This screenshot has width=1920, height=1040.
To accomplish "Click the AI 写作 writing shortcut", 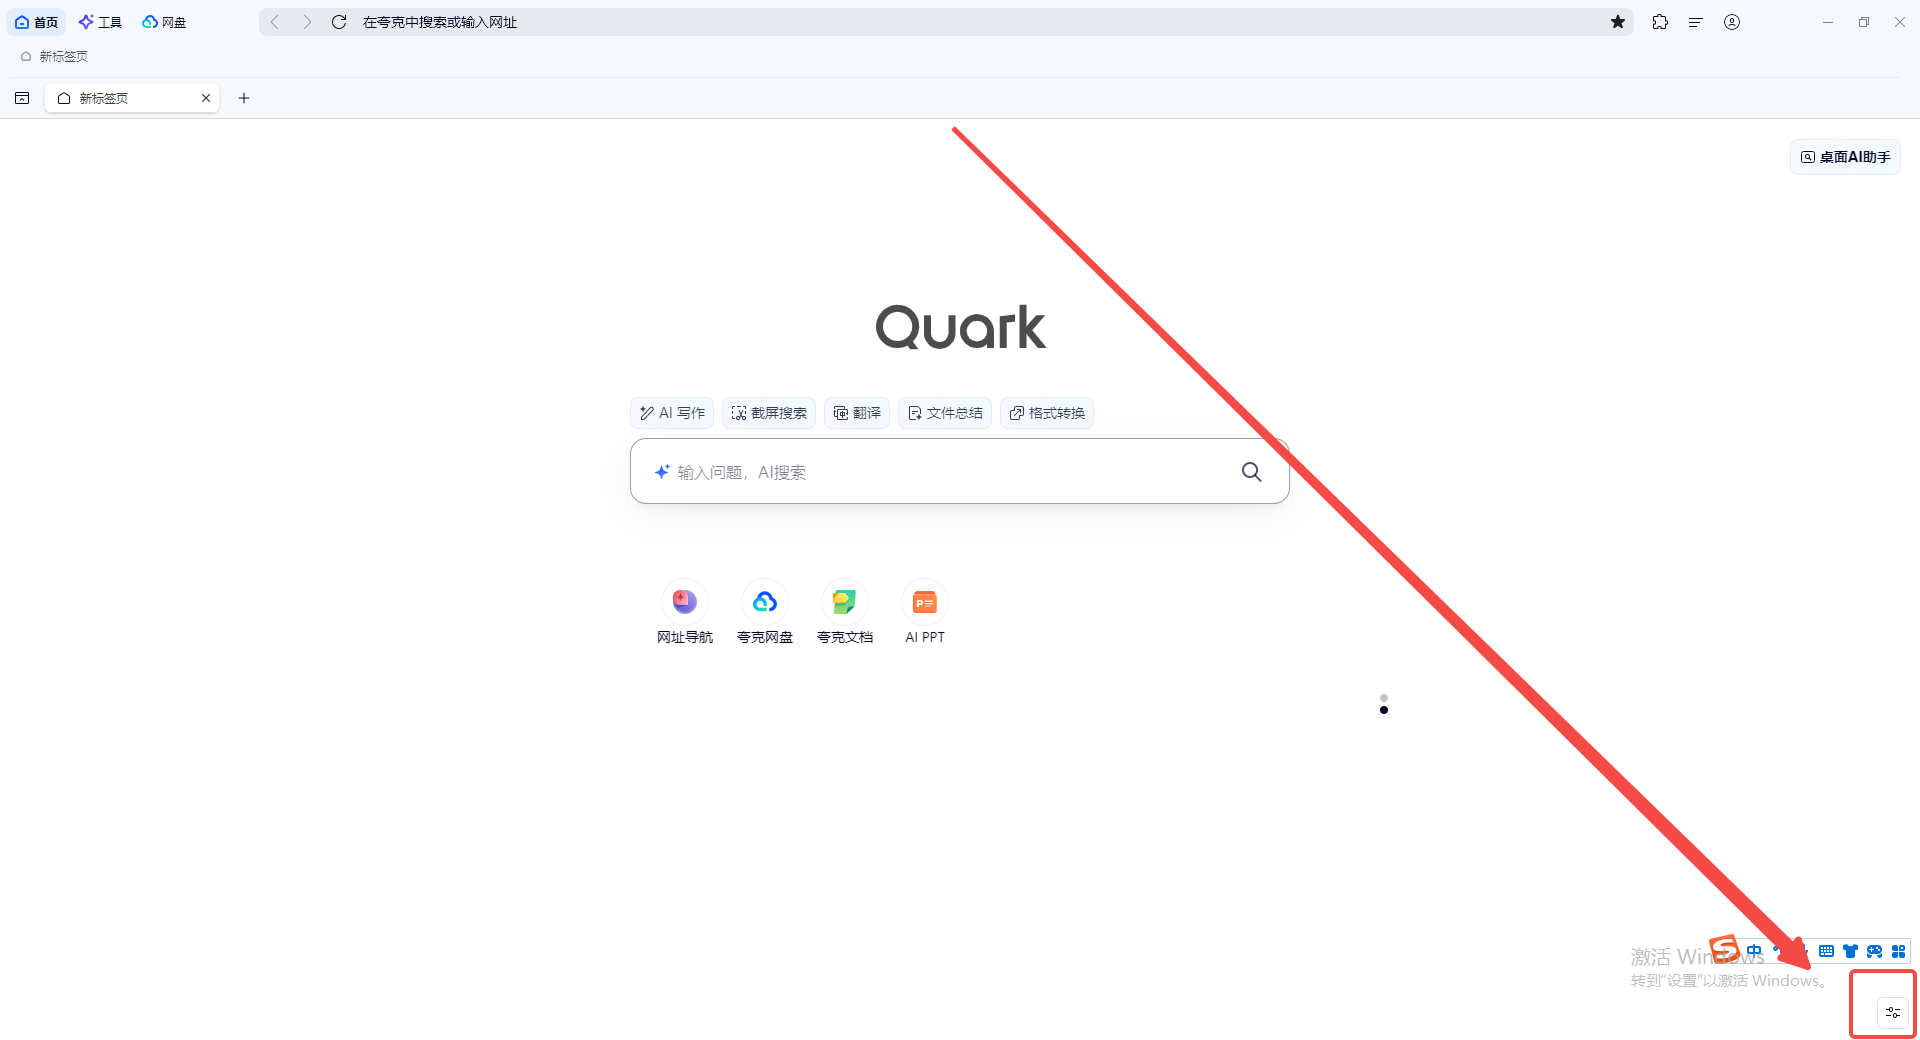I will tap(672, 413).
